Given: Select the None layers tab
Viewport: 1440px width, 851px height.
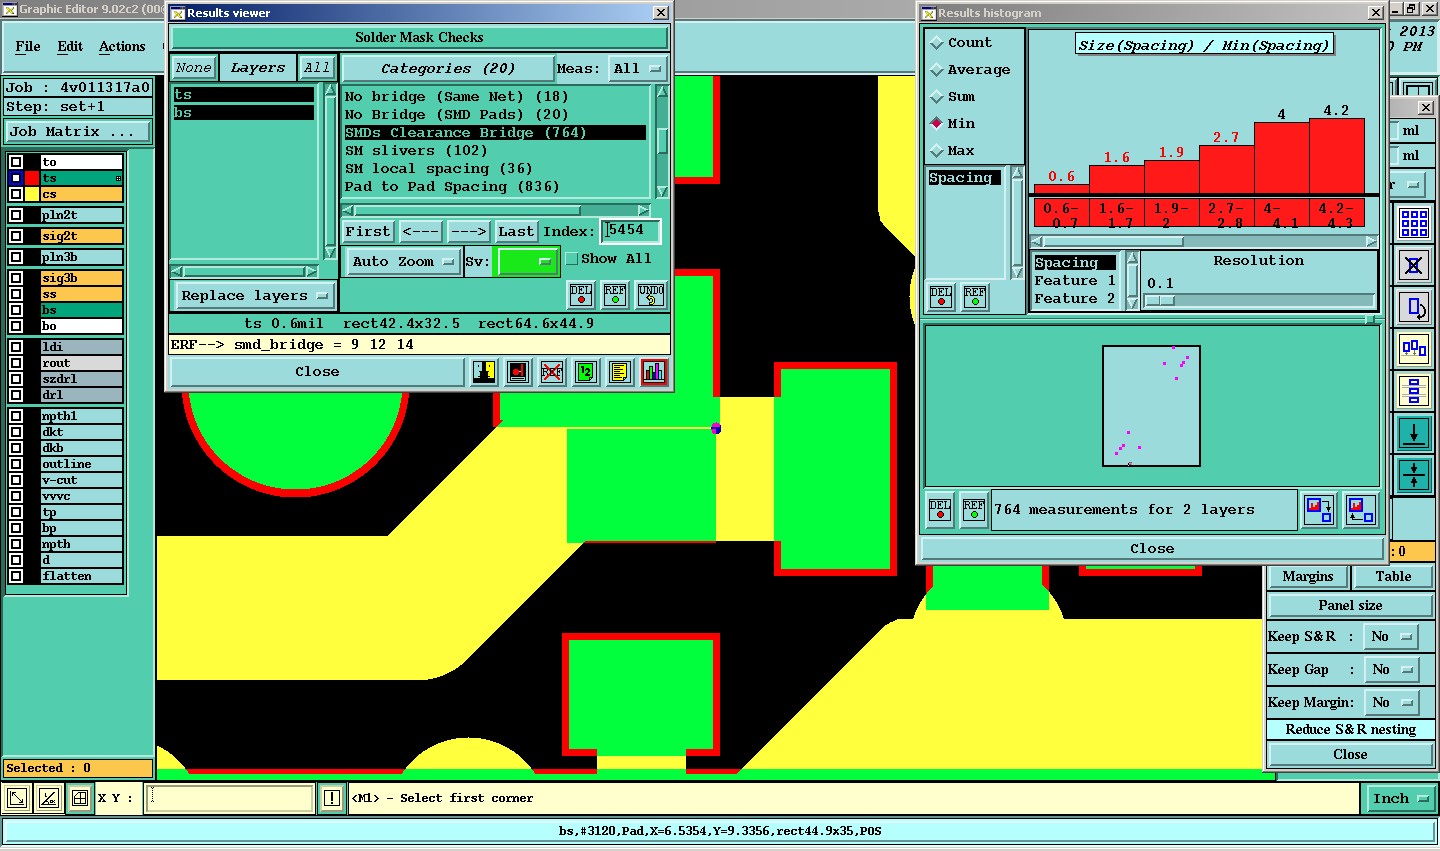Looking at the screenshot, I should pos(194,68).
